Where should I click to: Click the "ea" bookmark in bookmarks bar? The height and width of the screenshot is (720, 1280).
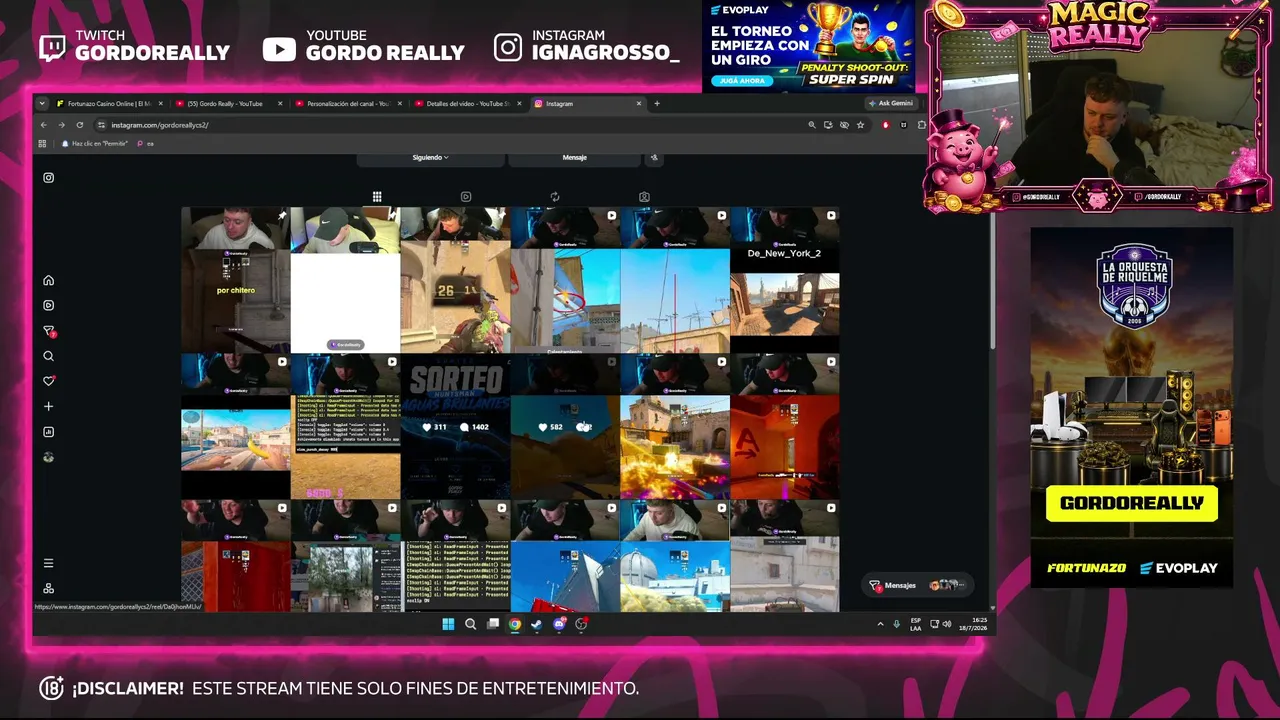[146, 143]
